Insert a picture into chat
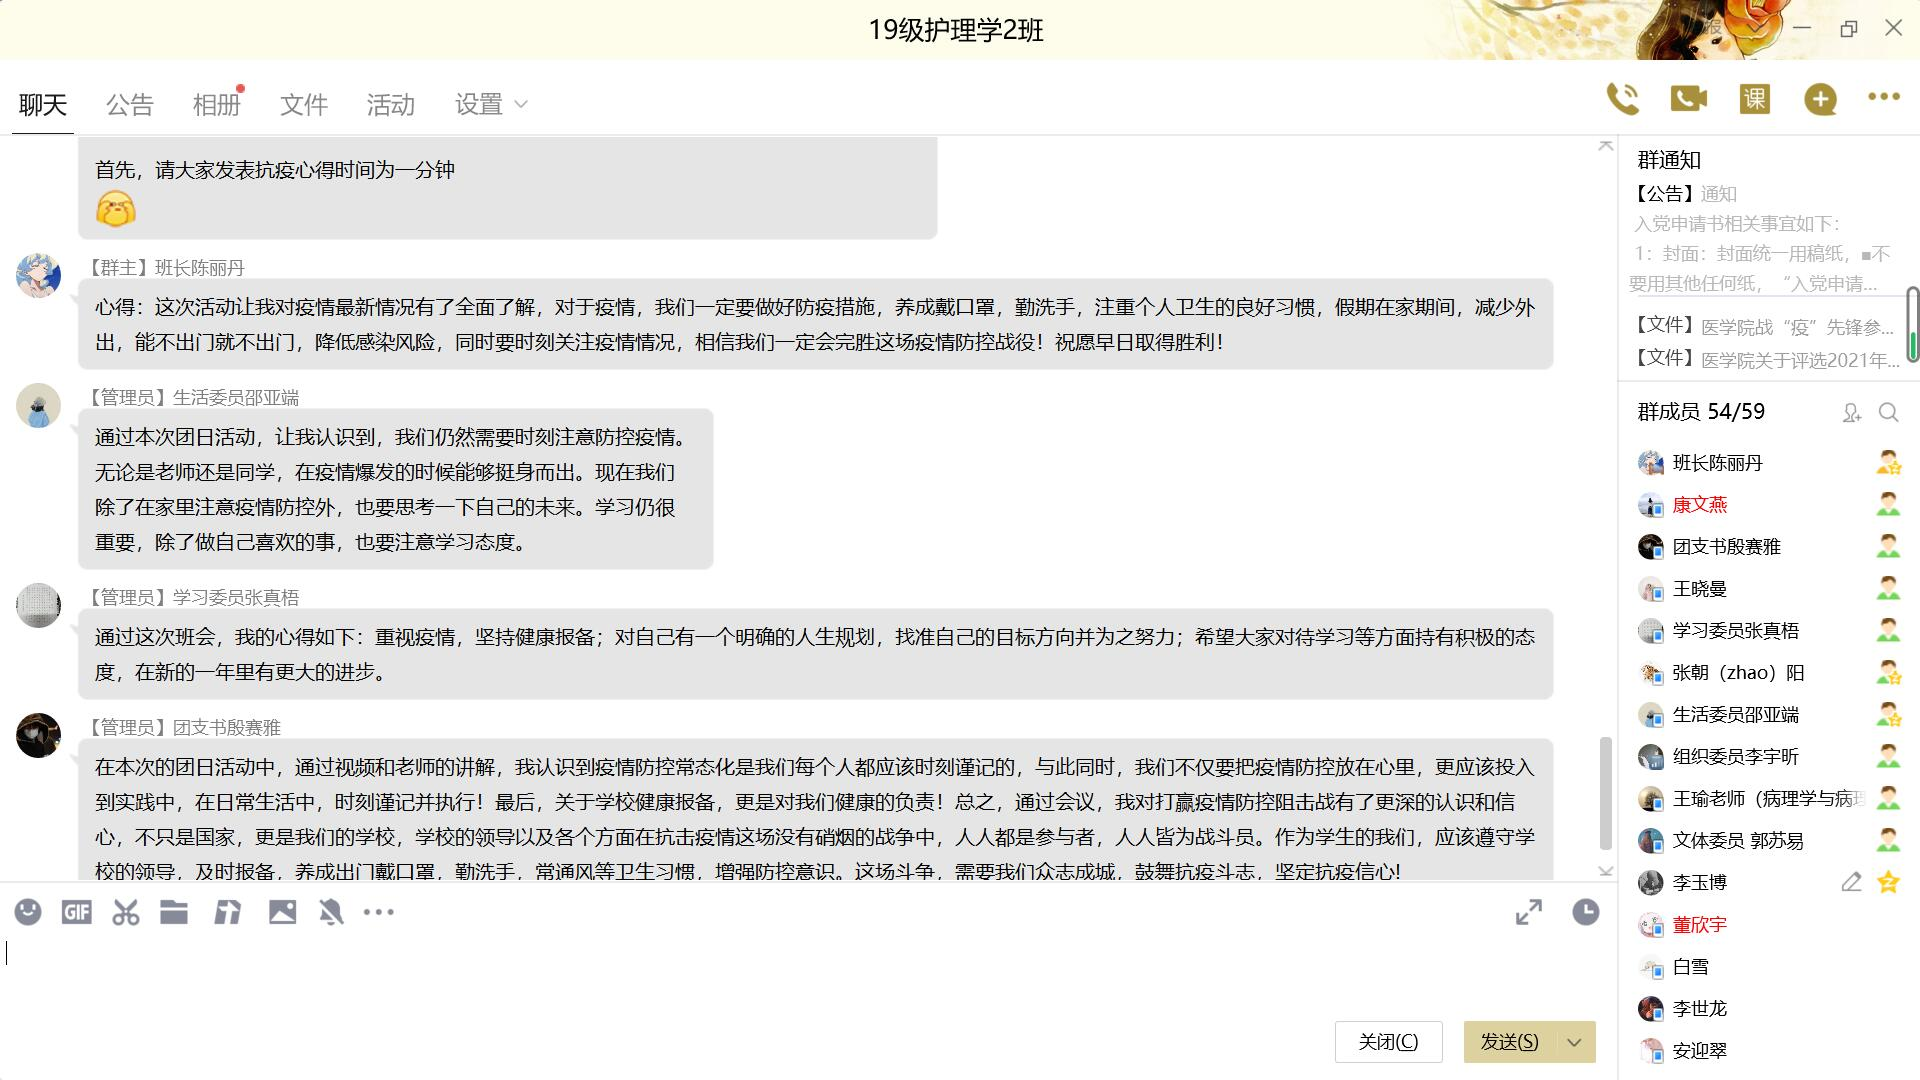Viewport: 1920px width, 1080px height. (x=282, y=912)
